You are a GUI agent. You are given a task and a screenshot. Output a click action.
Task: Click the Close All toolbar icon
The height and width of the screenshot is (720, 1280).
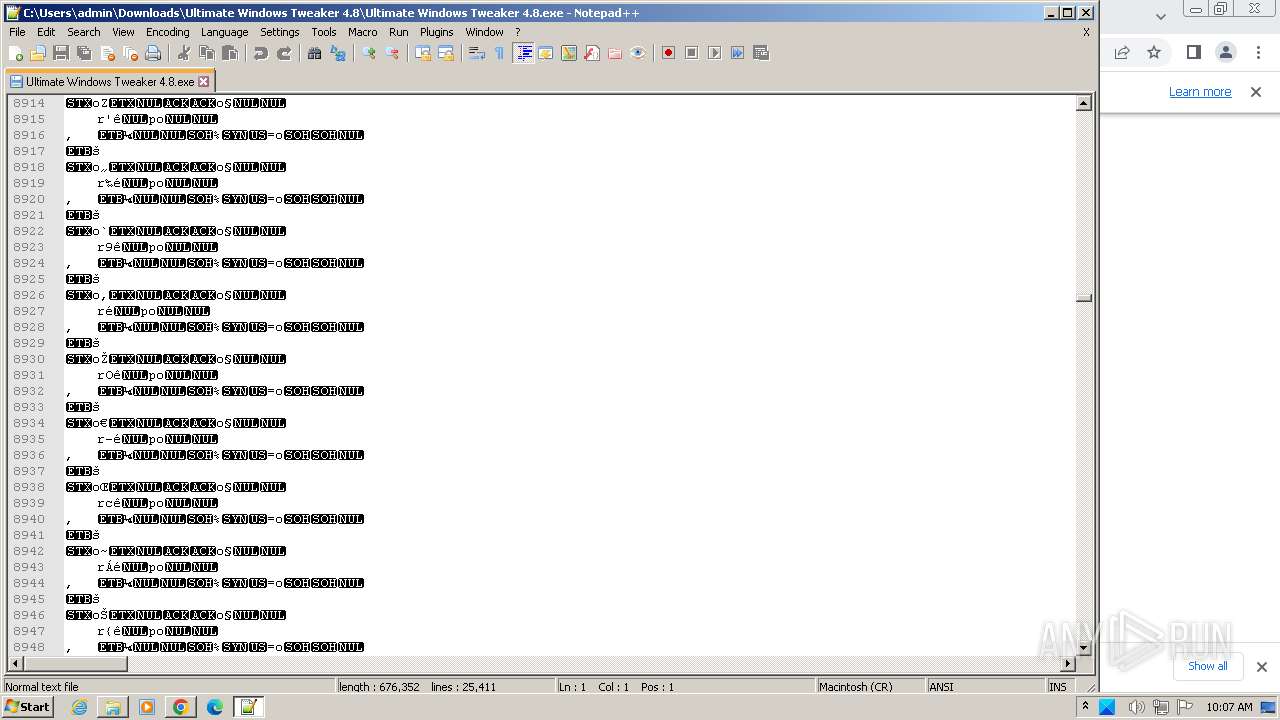[x=130, y=53]
